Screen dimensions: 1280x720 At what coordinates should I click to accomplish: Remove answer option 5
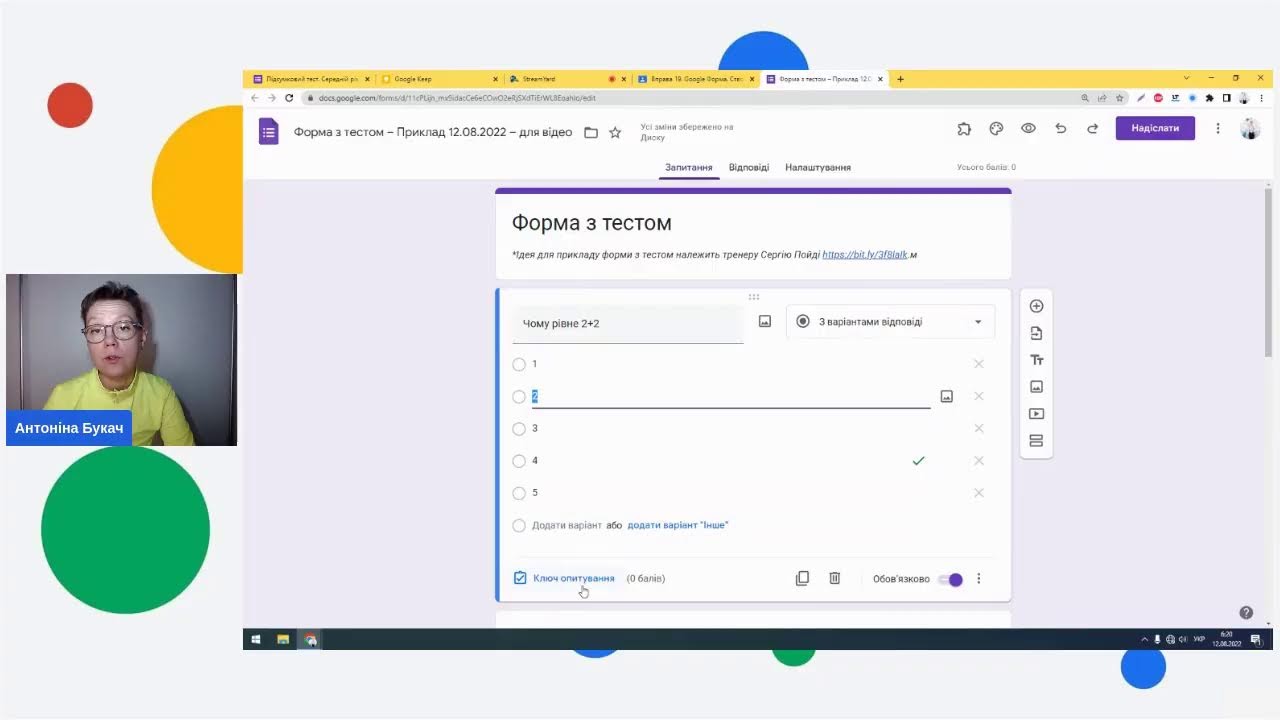[x=979, y=492]
